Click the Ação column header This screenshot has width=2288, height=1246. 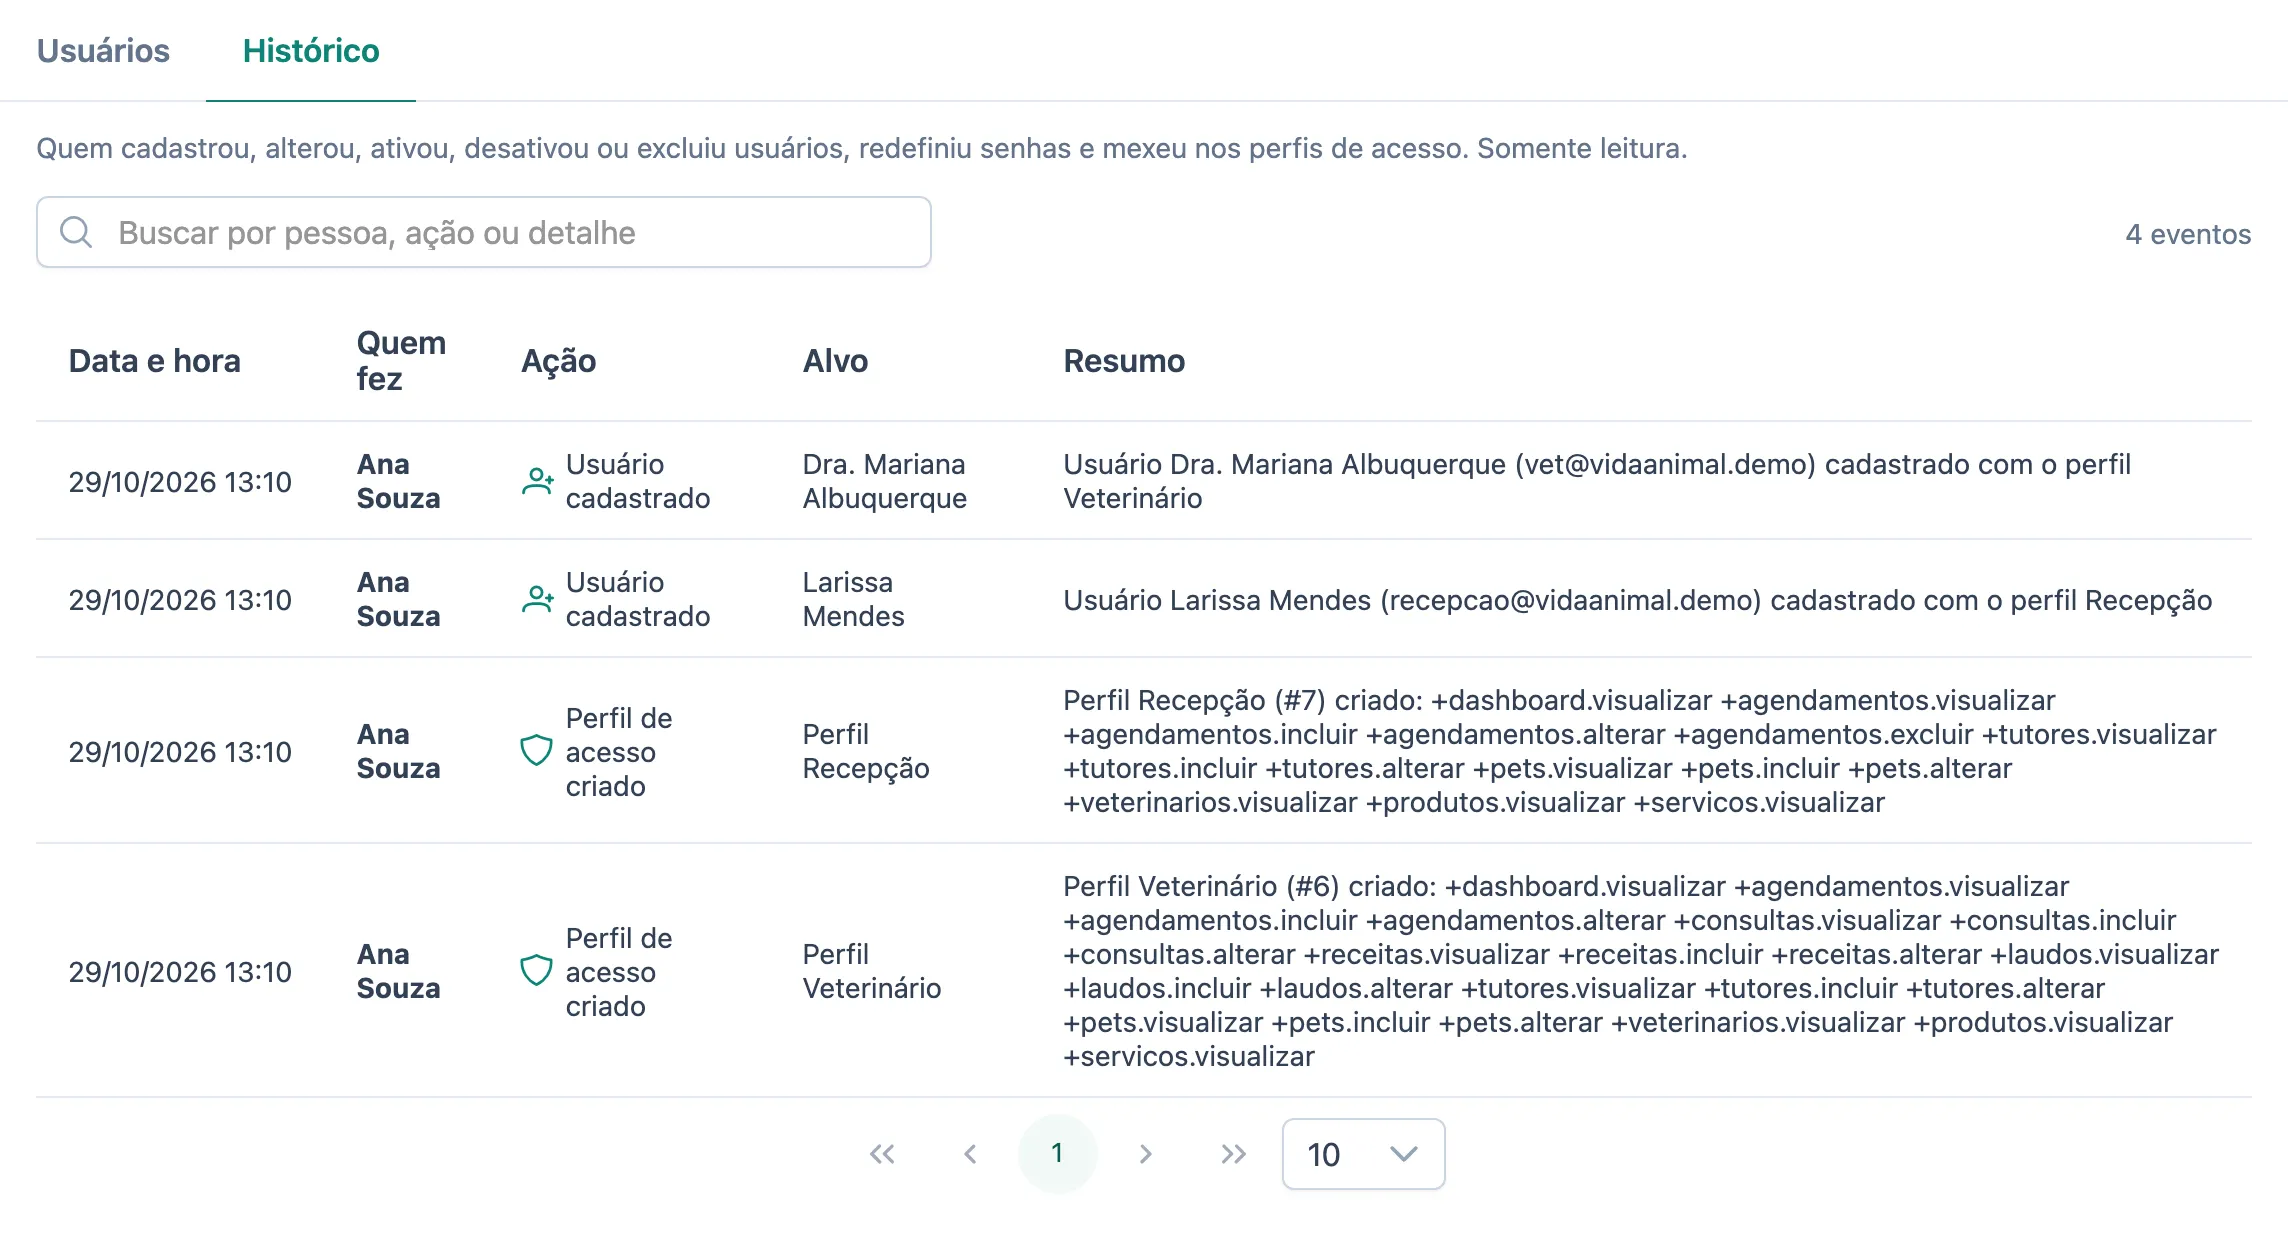[558, 361]
